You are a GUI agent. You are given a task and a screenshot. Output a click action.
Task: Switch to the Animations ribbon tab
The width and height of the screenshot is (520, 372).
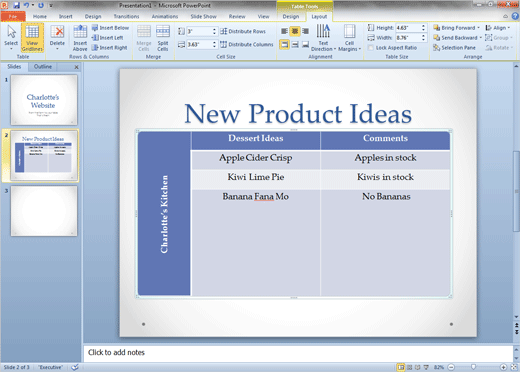(165, 16)
